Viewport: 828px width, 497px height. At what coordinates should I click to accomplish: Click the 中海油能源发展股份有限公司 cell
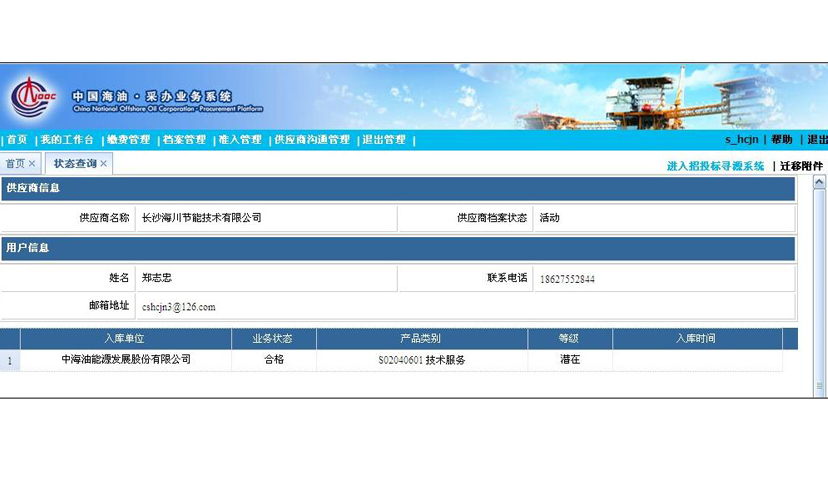[x=126, y=360]
